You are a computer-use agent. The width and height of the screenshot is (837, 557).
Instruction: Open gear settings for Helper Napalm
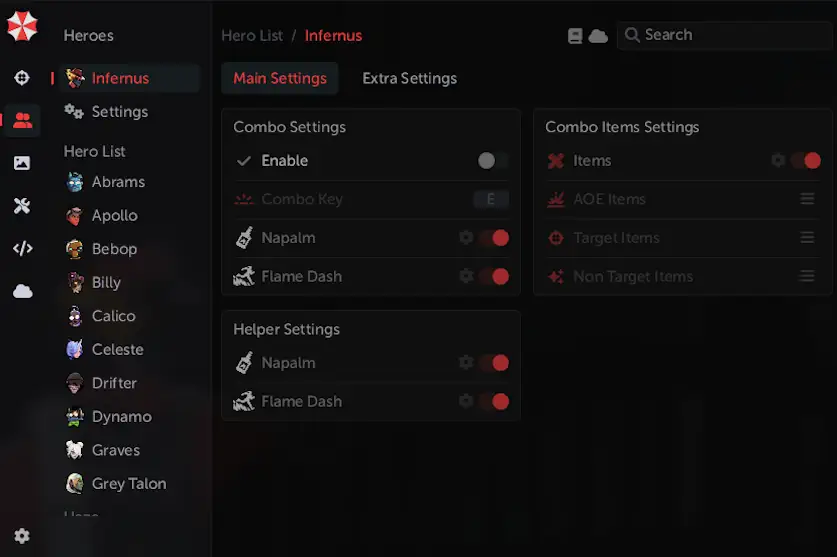466,363
